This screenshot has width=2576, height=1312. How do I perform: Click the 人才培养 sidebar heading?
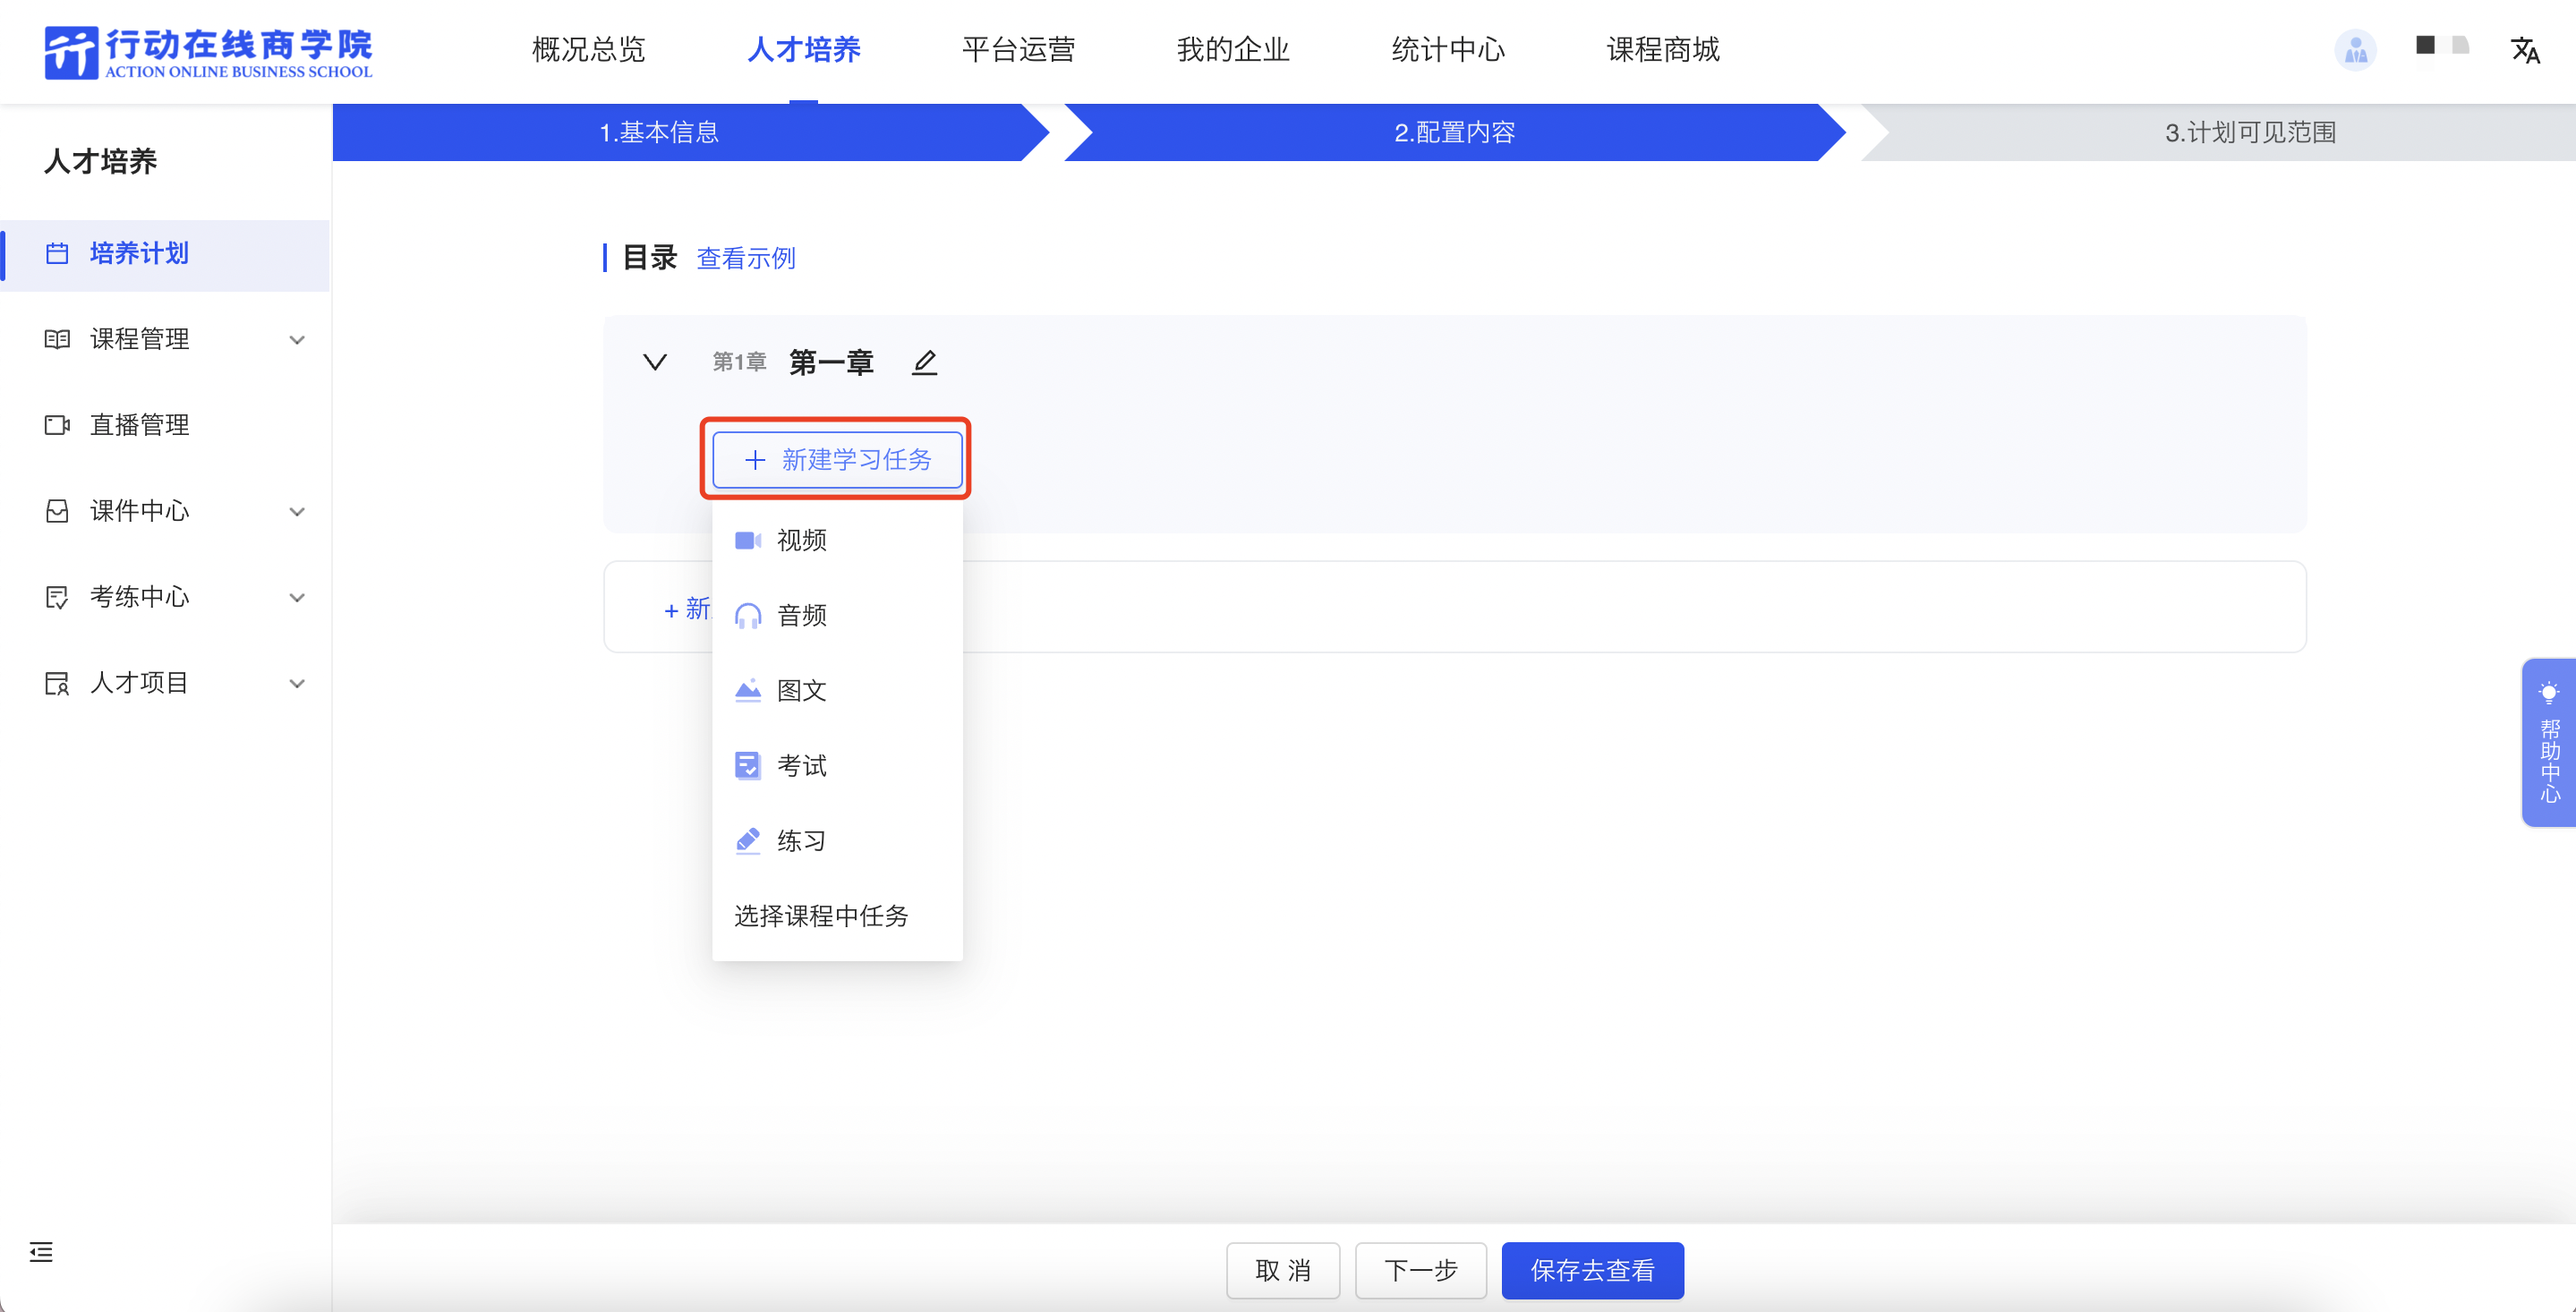click(100, 161)
